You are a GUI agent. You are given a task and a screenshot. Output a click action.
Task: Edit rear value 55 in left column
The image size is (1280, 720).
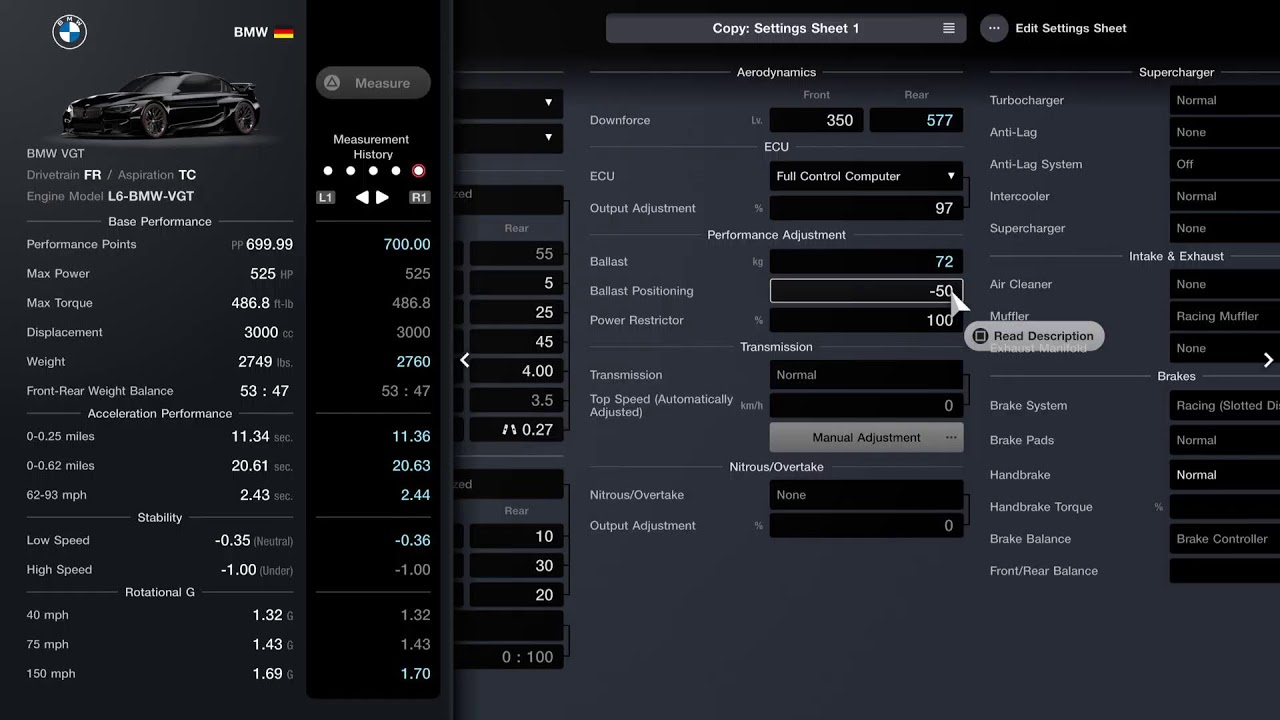click(x=516, y=254)
